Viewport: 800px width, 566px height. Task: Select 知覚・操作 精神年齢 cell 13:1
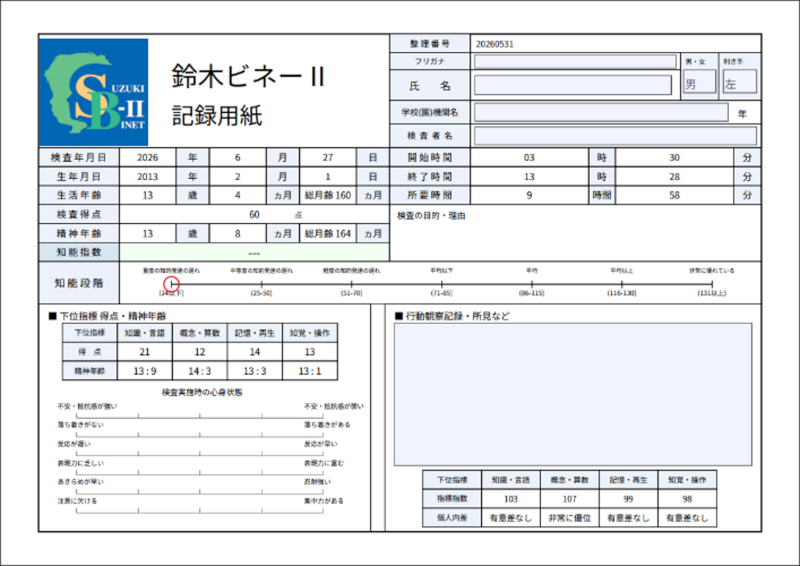(310, 371)
